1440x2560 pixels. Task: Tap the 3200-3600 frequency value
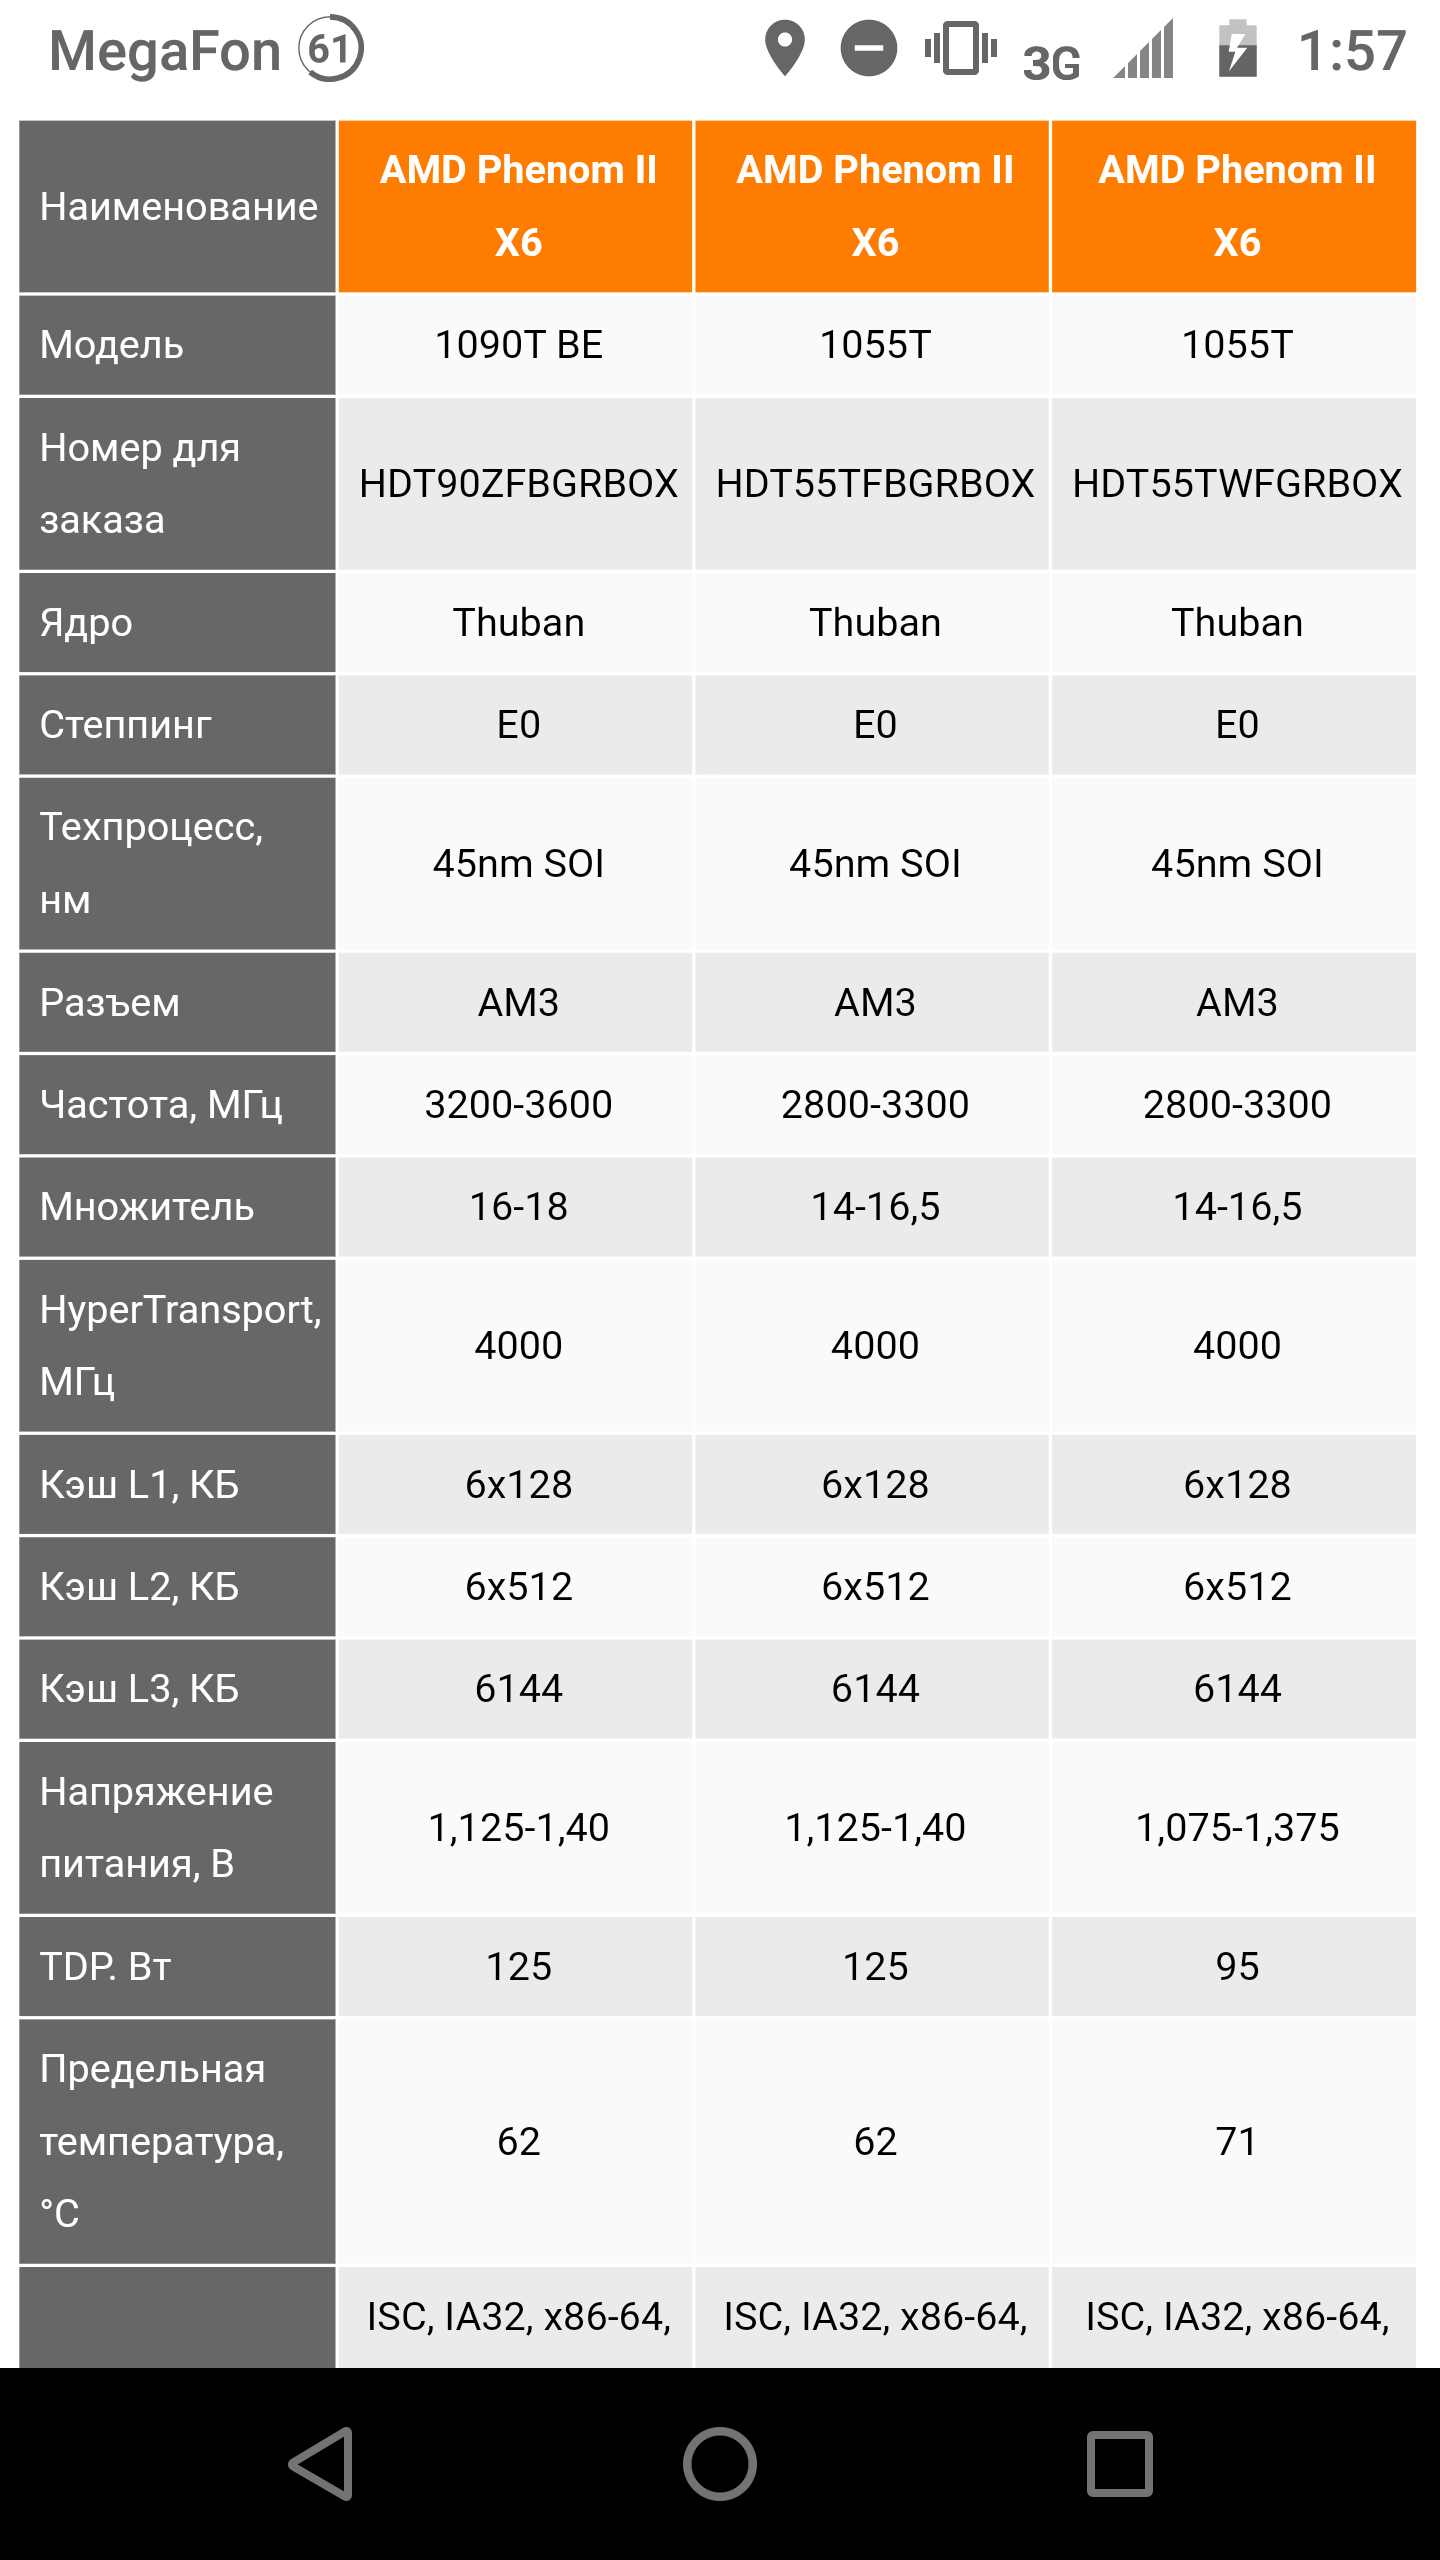pyautogui.click(x=517, y=1105)
